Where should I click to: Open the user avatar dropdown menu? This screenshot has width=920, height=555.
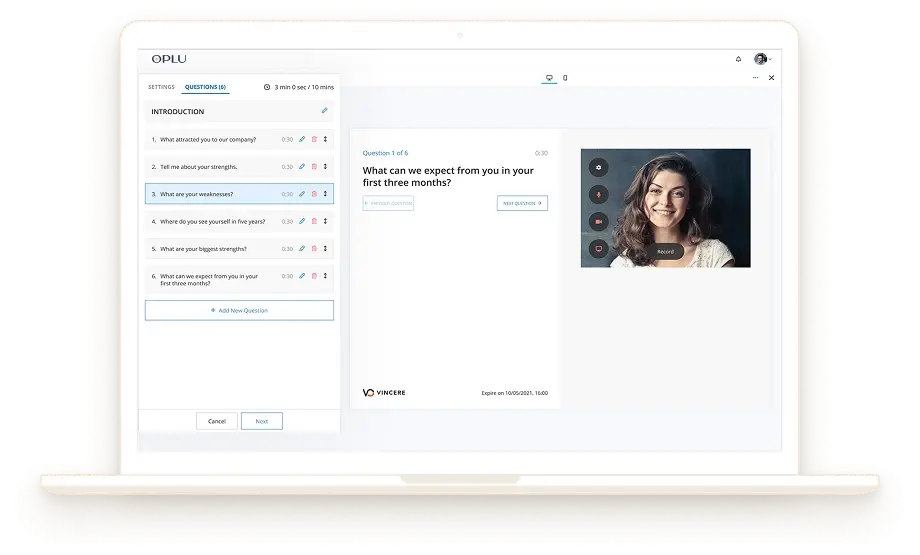[762, 59]
